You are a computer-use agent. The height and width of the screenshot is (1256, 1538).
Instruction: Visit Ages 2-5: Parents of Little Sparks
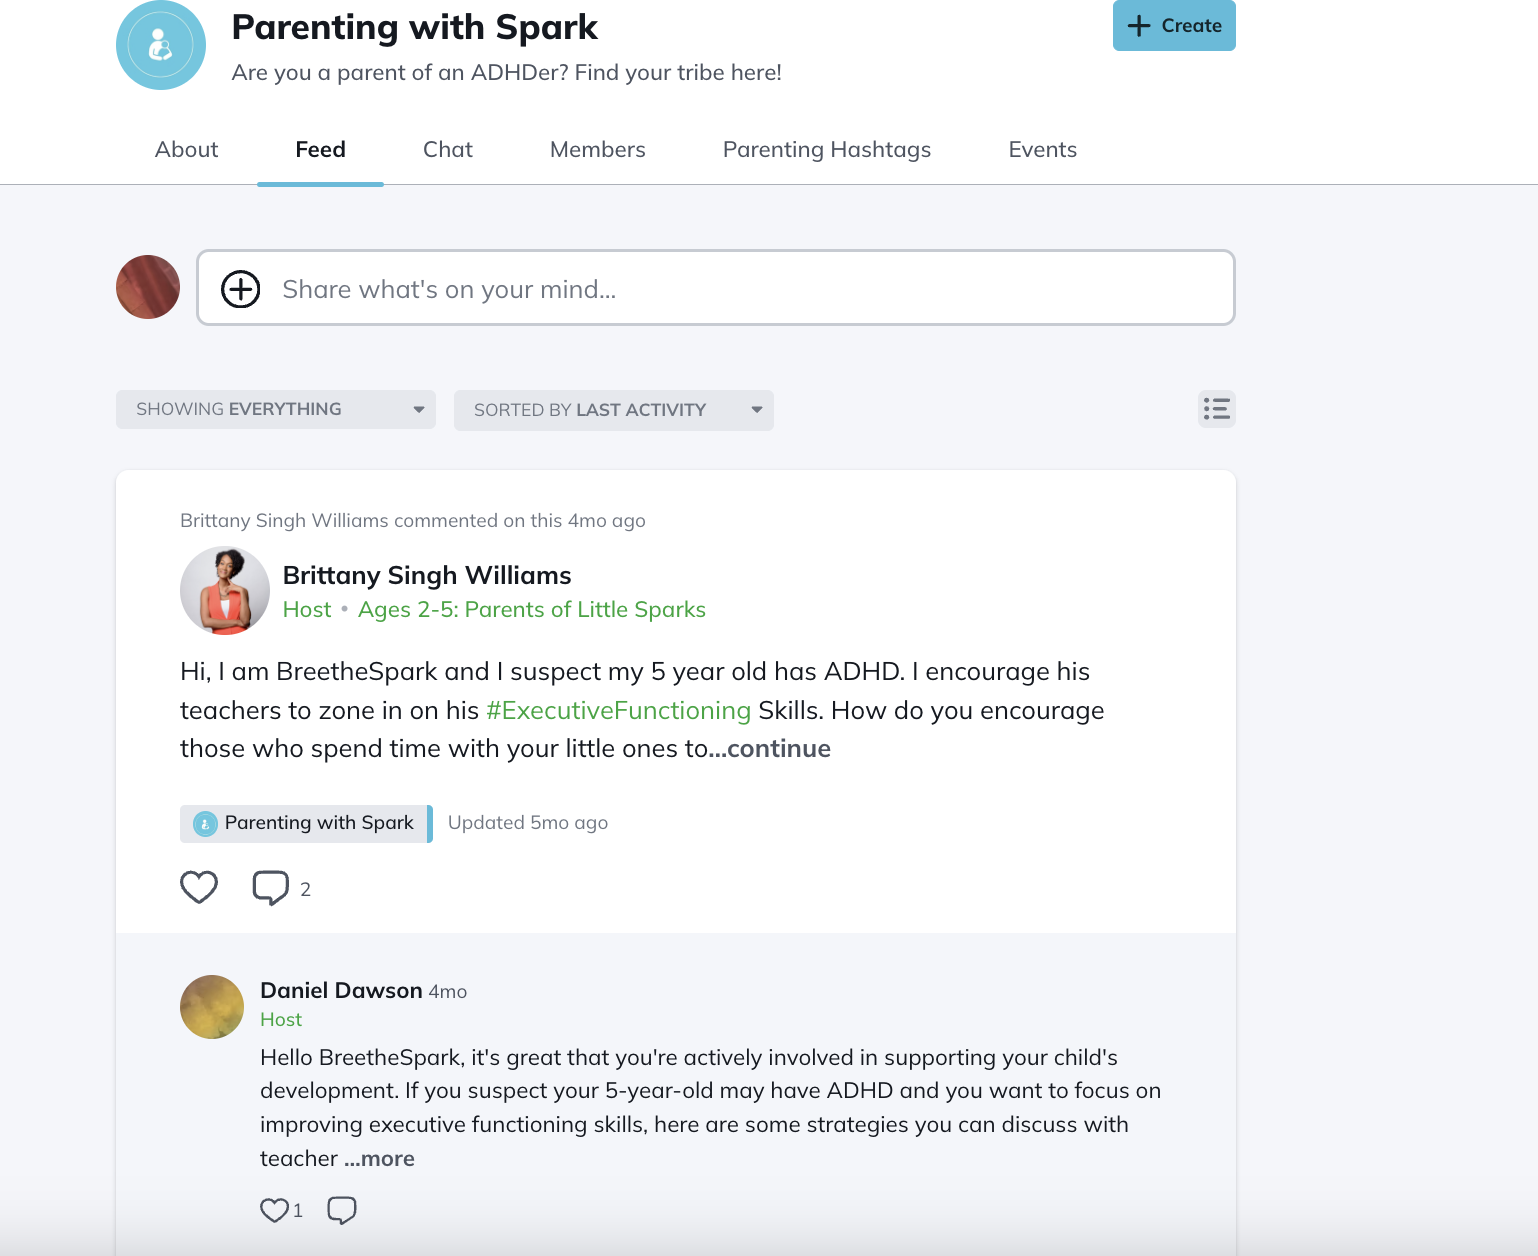point(532,609)
